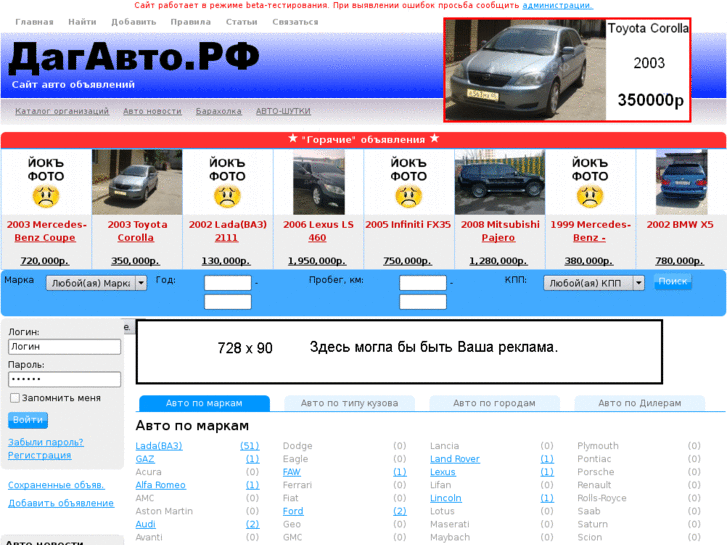Click the no-photo sad smiley for 1999 Mercedes-Benz

click(x=590, y=197)
